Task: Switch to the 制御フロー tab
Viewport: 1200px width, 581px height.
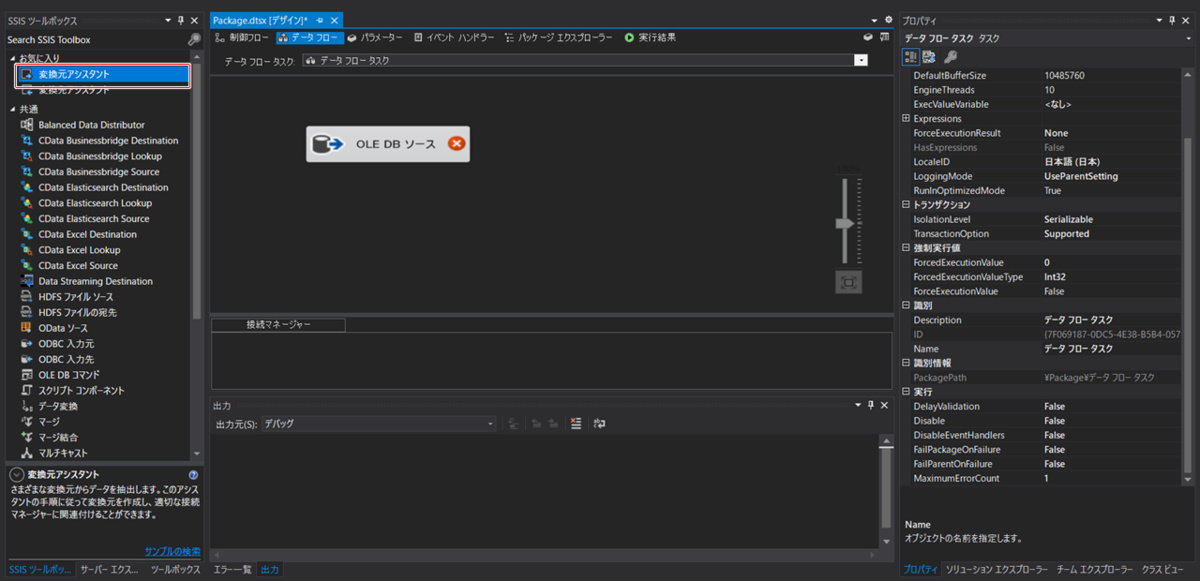Action: pos(241,37)
